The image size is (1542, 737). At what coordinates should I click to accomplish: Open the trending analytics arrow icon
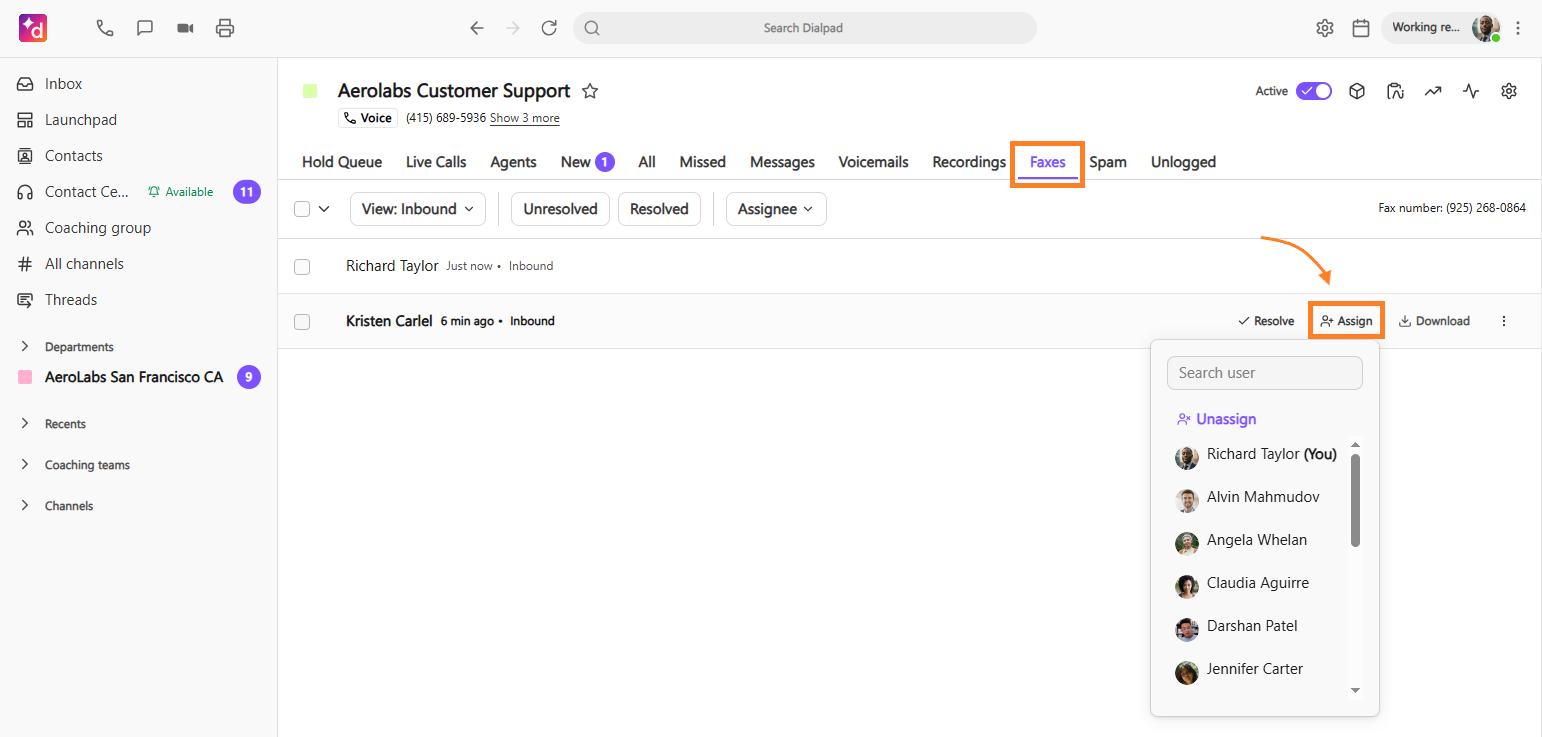[1433, 91]
